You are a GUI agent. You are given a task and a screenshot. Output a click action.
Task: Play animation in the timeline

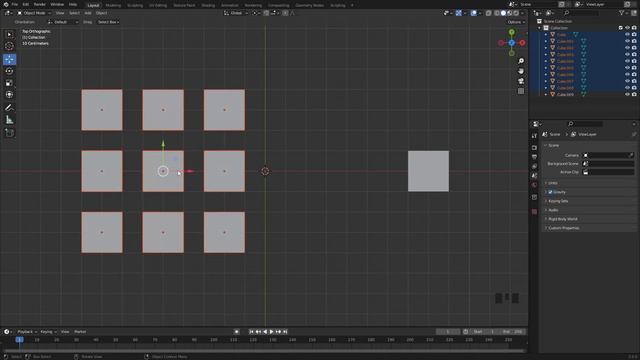(x=271, y=332)
